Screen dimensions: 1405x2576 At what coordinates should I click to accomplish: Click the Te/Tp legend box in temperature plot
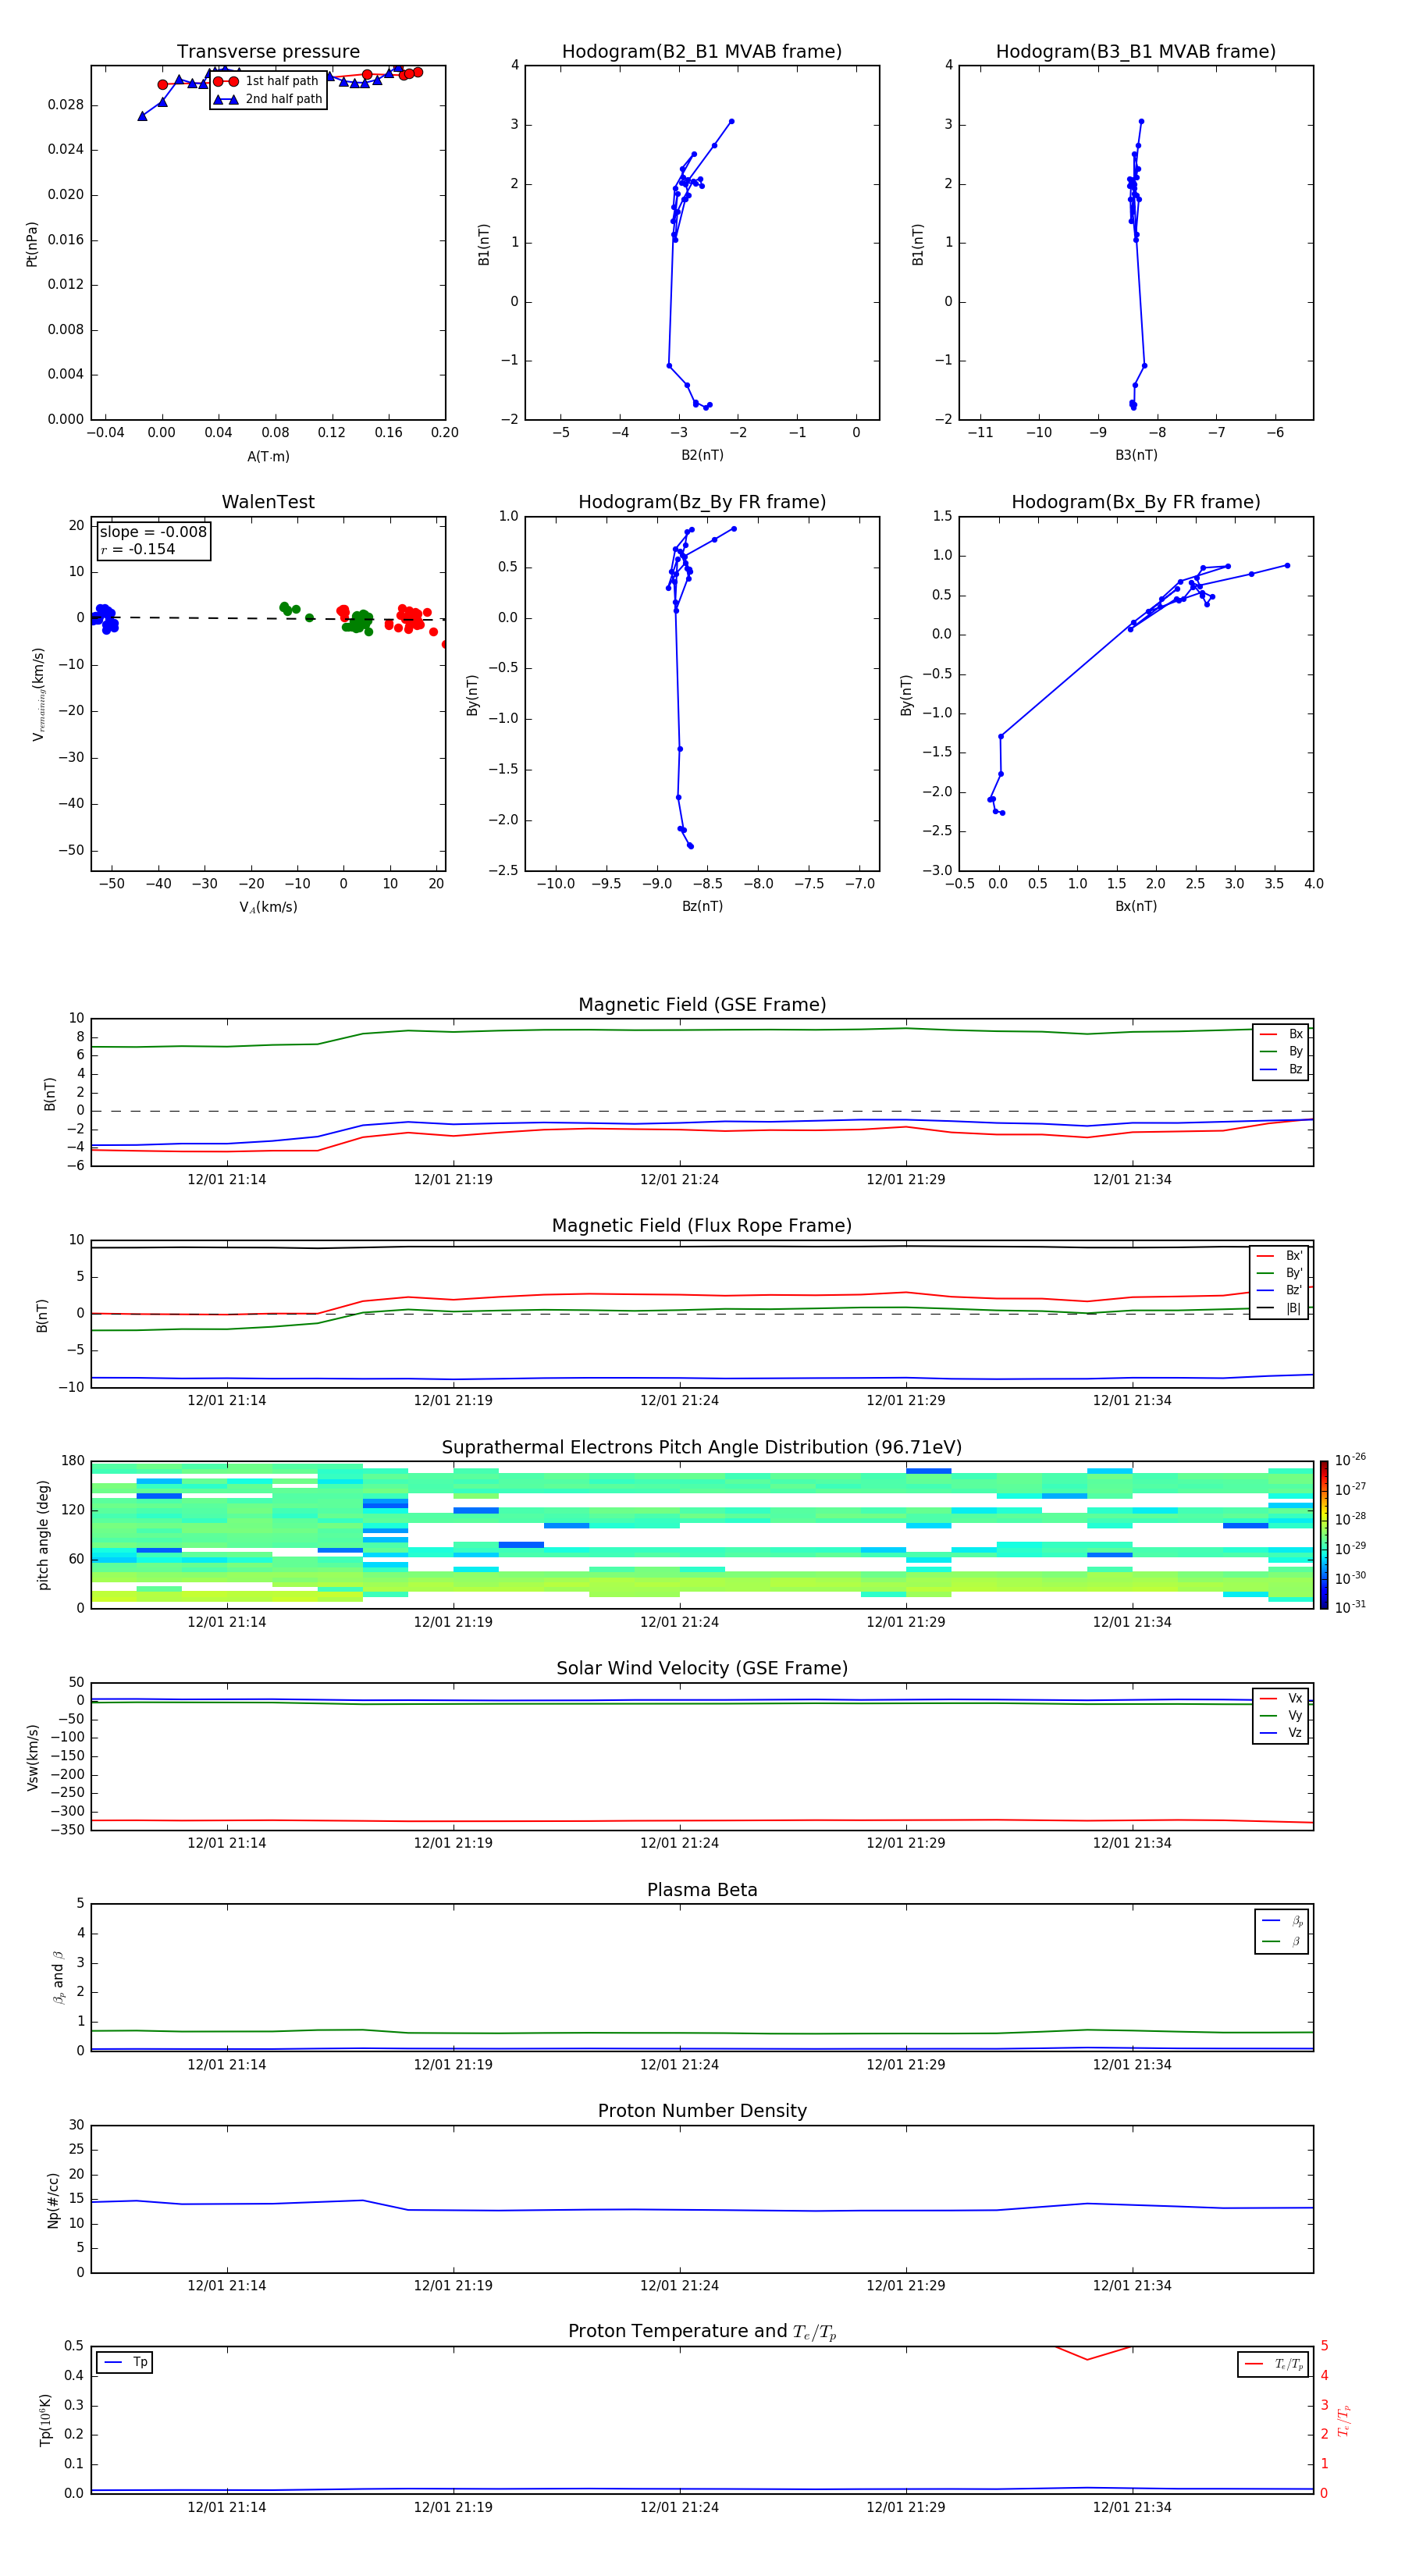(1273, 2364)
